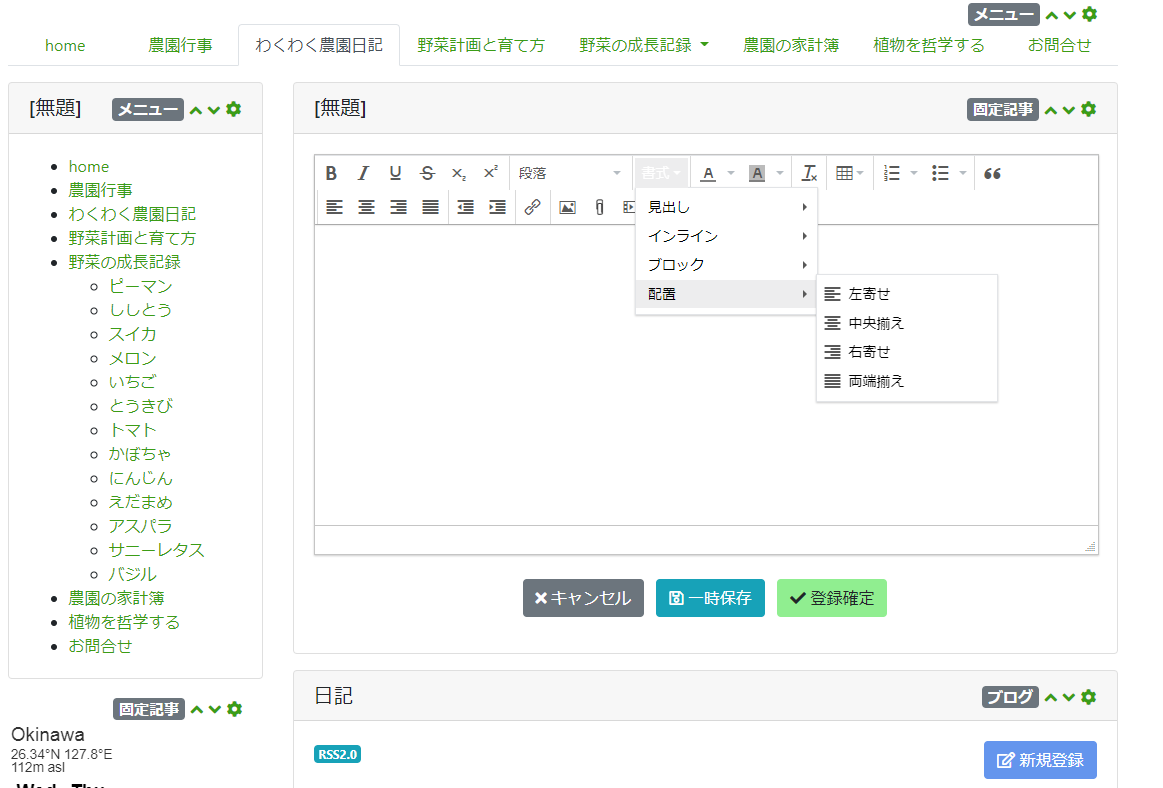This screenshot has width=1163, height=788.
Task: Toggle italic formatting in the editor
Action: pyautogui.click(x=363, y=173)
